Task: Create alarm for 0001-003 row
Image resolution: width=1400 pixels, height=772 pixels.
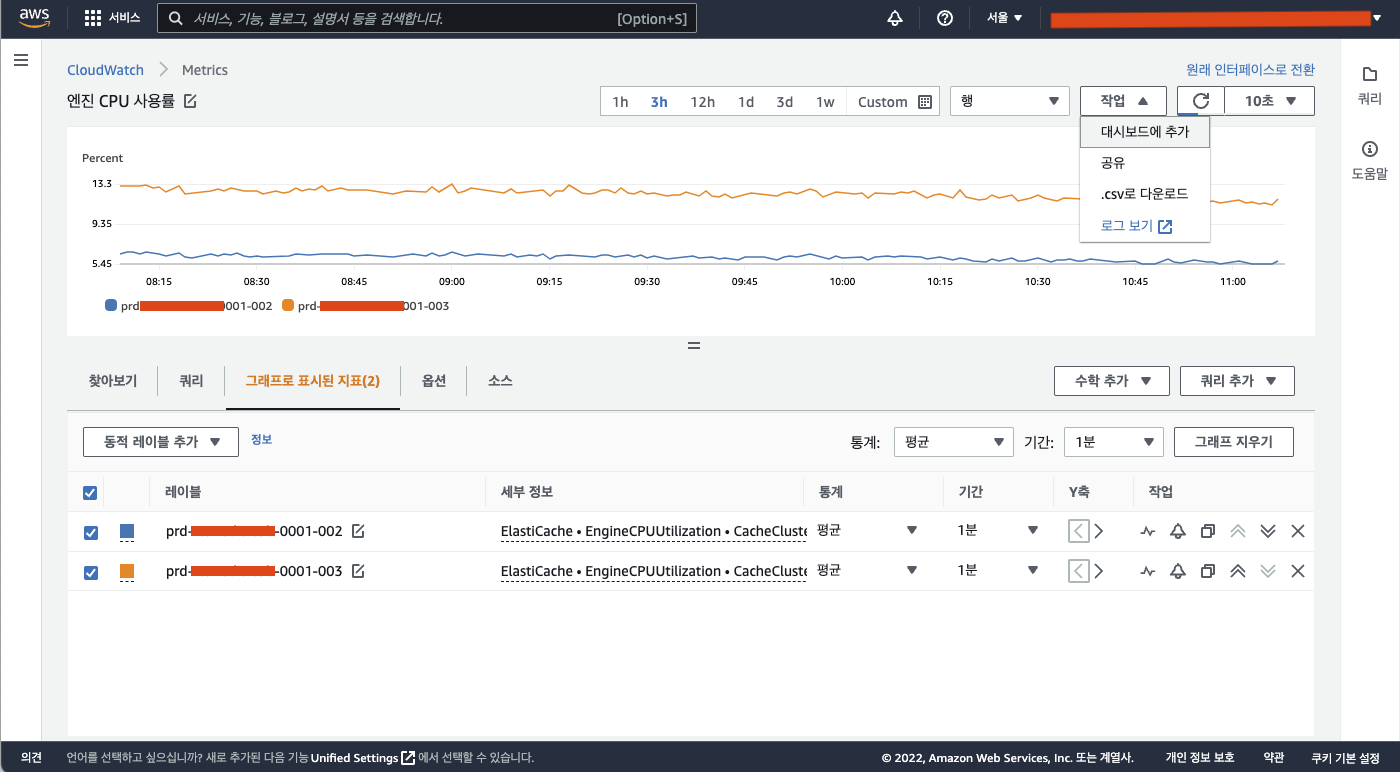Action: 1178,571
